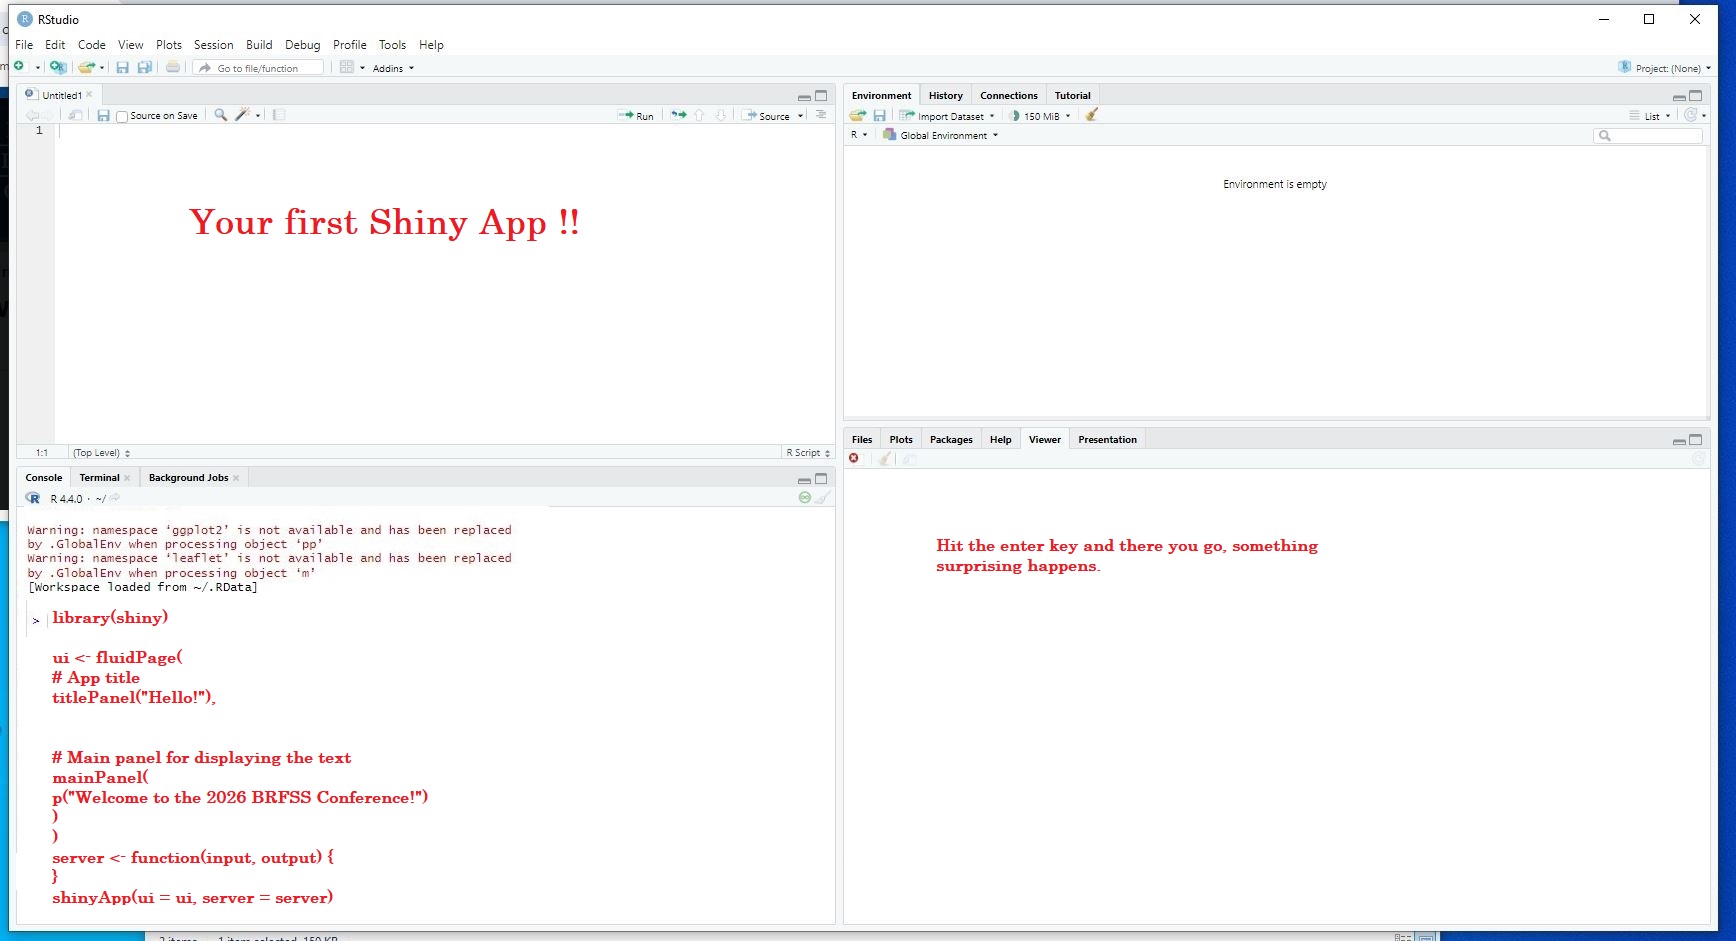Click the code tools magic wand icon

tap(241, 115)
